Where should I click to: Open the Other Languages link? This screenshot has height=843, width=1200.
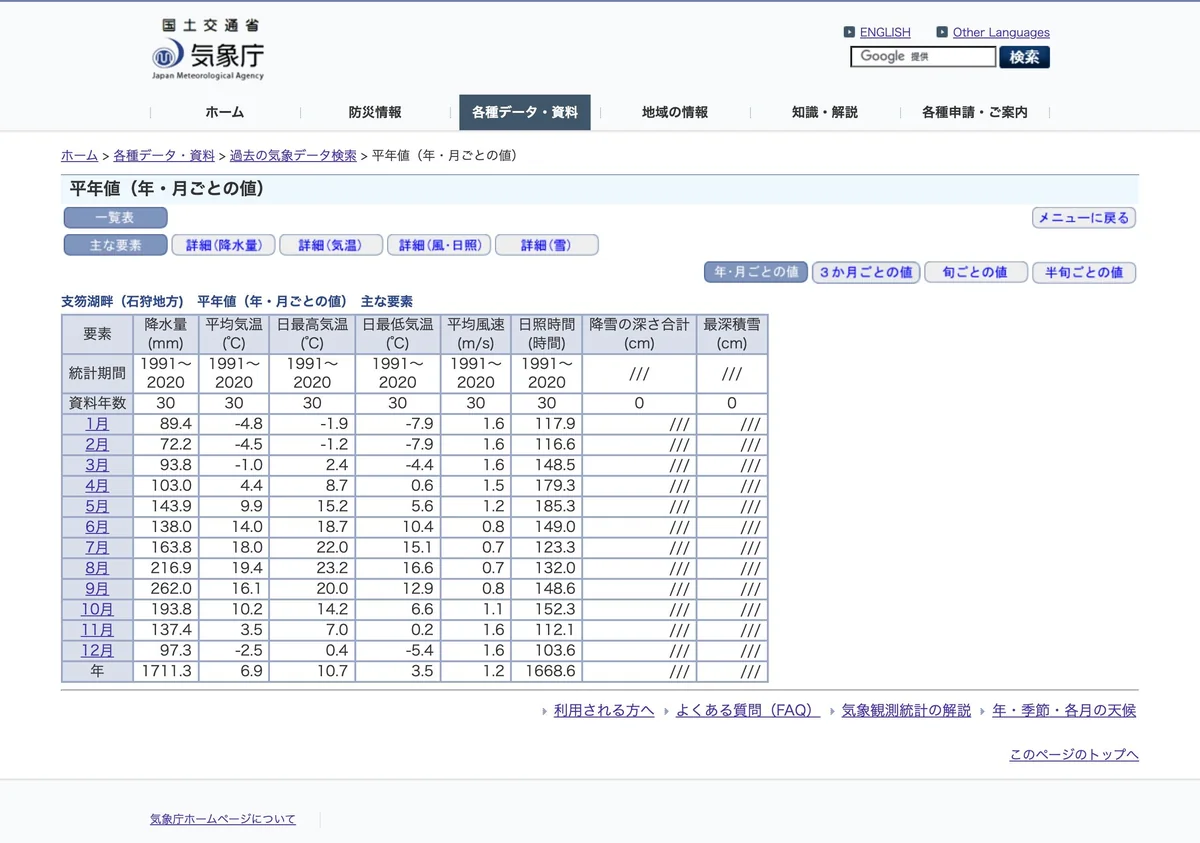1001,32
